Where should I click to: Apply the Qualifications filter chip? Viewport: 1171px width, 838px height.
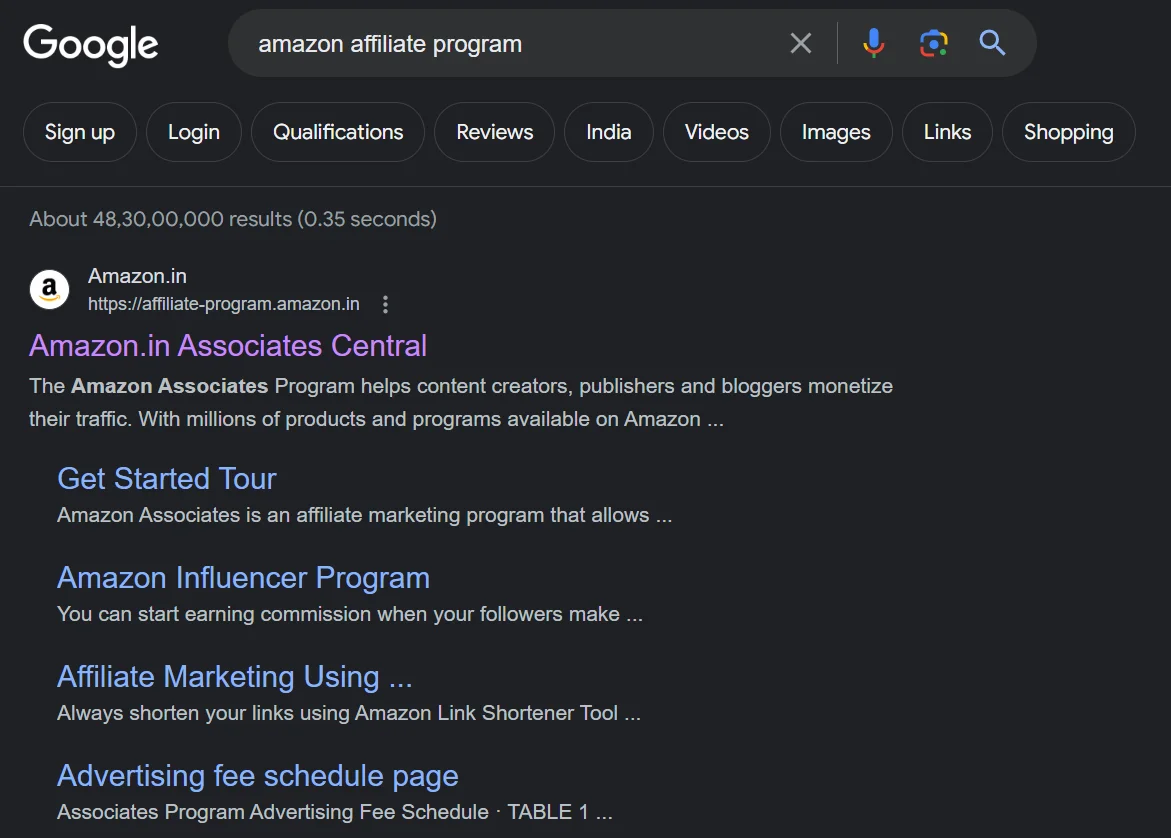pos(338,132)
